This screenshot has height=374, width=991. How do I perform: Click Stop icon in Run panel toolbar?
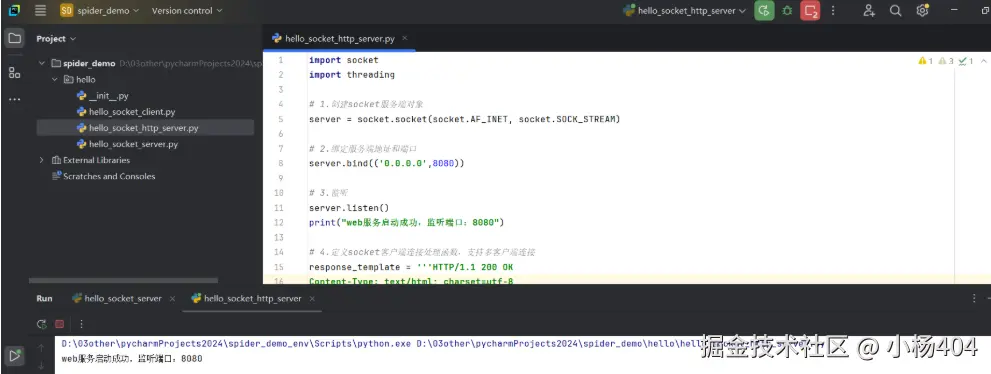tap(60, 324)
